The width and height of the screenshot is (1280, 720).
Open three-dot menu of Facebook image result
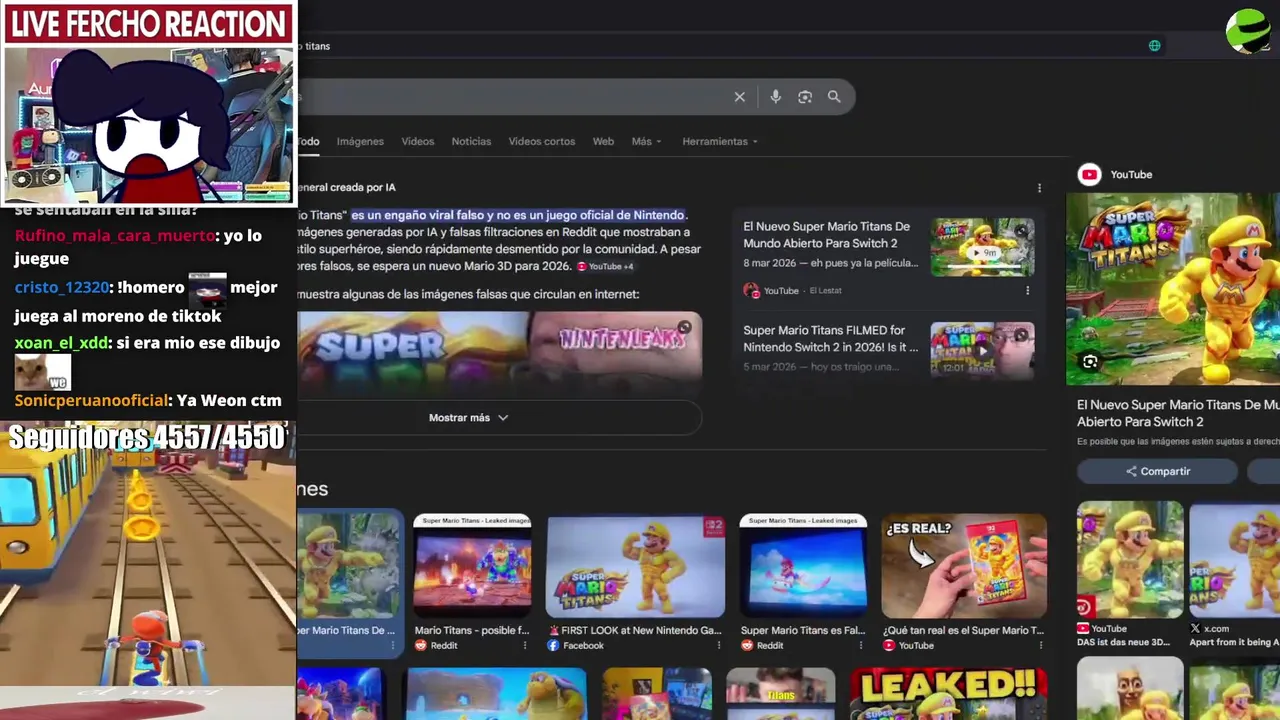(718, 646)
